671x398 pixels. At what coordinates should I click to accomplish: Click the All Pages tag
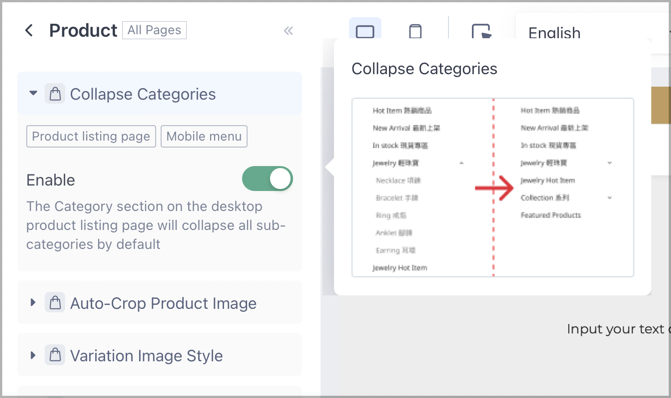click(154, 30)
